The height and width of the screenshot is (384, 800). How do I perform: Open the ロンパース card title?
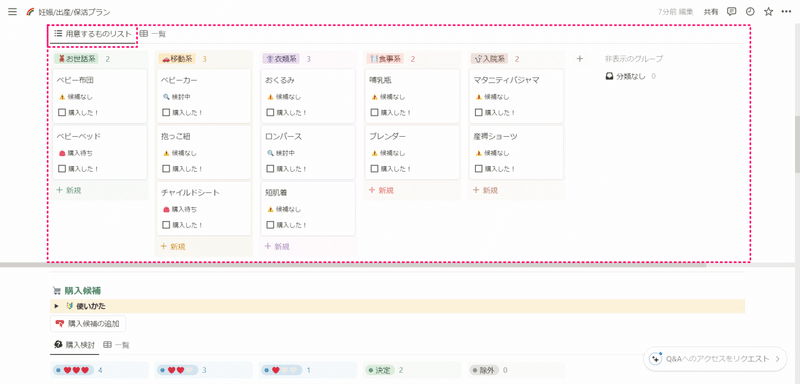click(x=284, y=137)
